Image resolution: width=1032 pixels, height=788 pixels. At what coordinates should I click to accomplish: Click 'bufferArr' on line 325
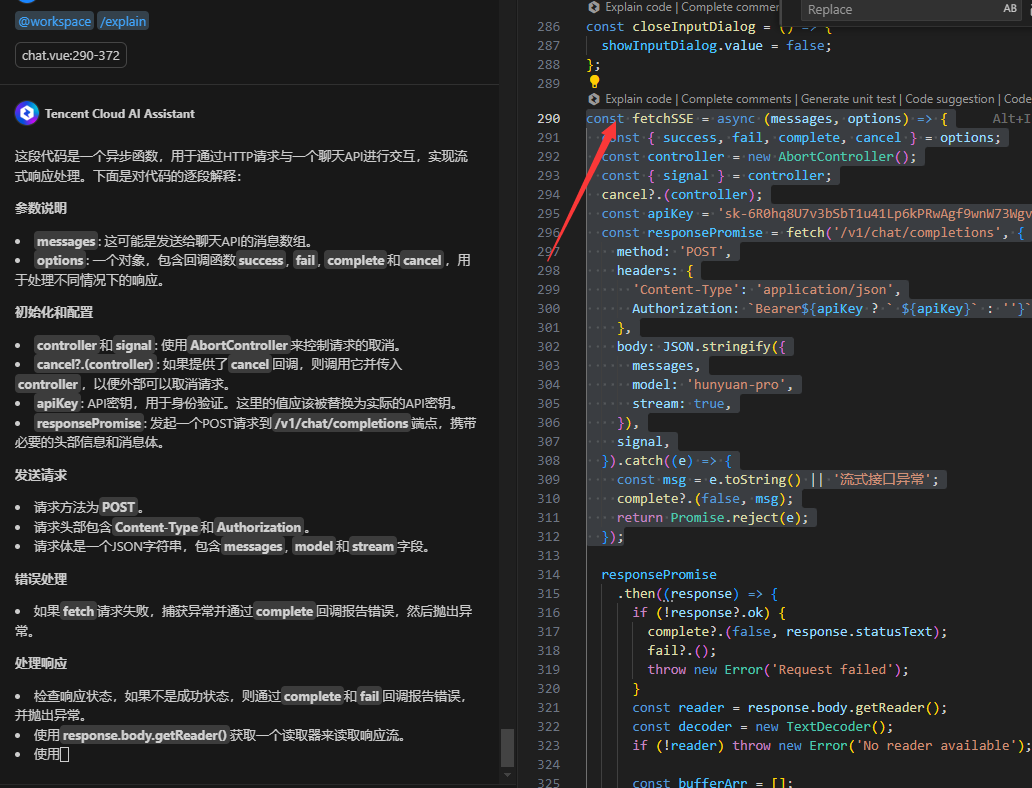point(712,782)
